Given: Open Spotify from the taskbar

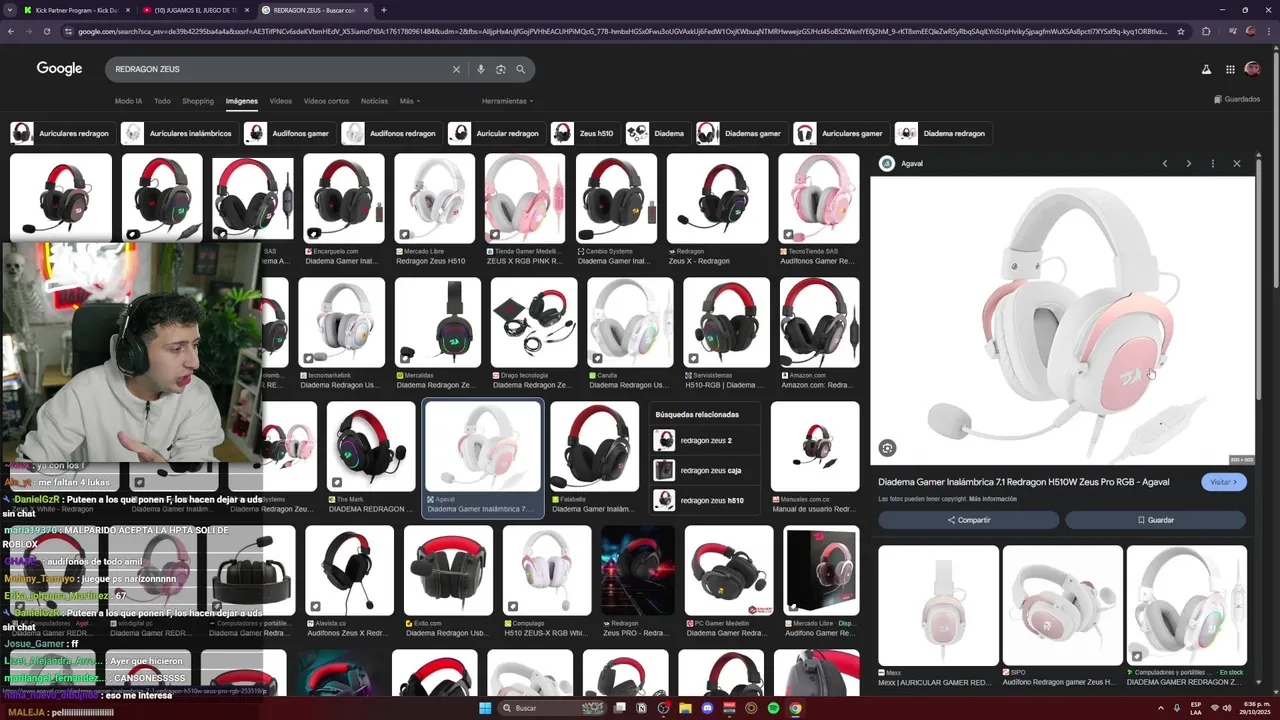Looking at the screenshot, I should (774, 708).
